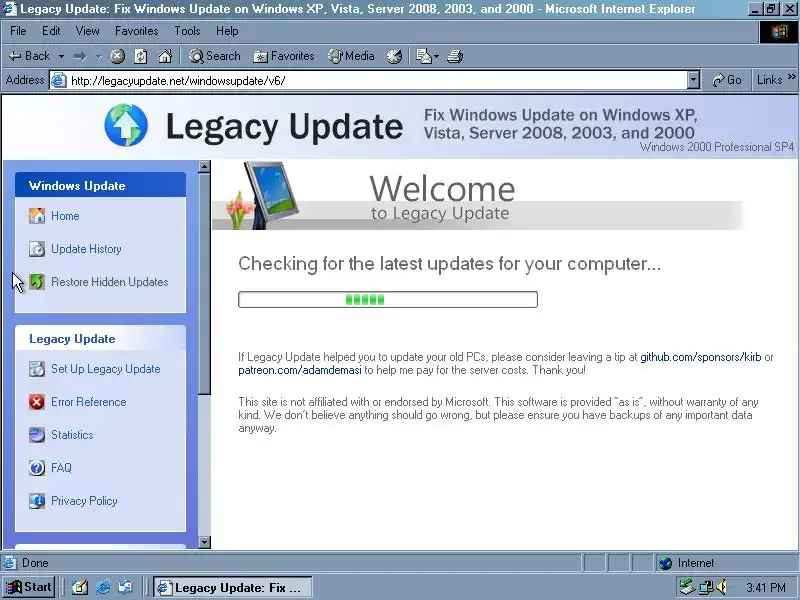Open the Tools menu

click(x=187, y=31)
